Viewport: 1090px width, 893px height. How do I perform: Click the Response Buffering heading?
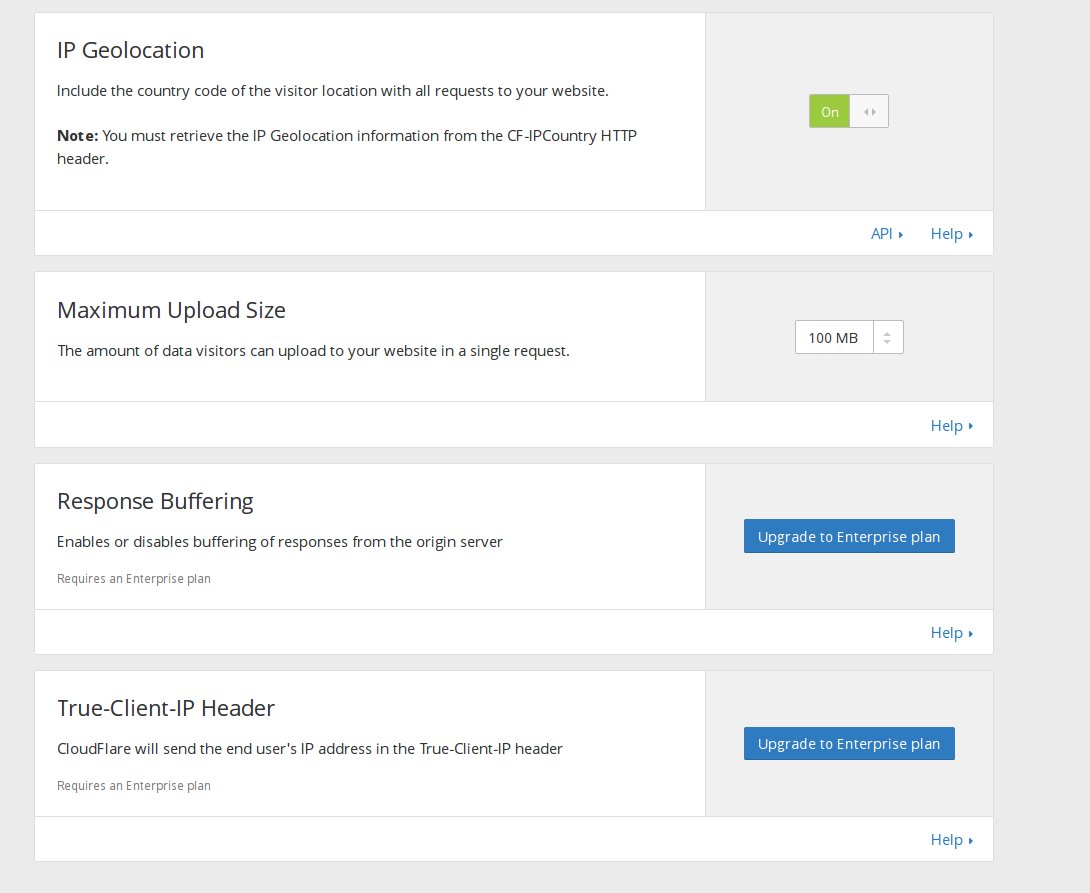pyautogui.click(x=155, y=501)
